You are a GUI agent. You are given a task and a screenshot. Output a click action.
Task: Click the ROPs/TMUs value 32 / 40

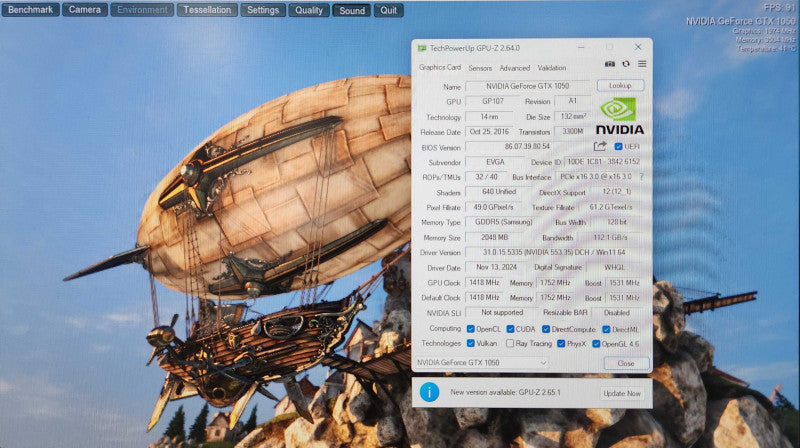(486, 177)
